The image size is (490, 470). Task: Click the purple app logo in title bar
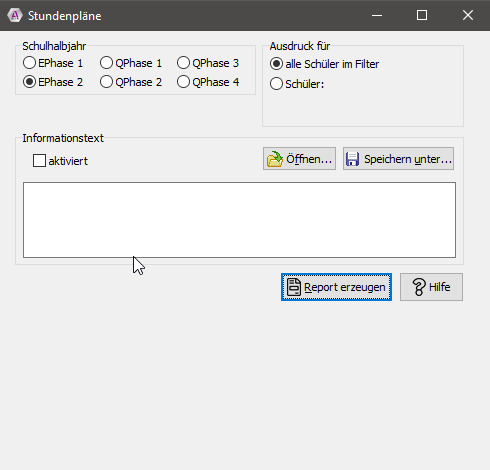15,15
